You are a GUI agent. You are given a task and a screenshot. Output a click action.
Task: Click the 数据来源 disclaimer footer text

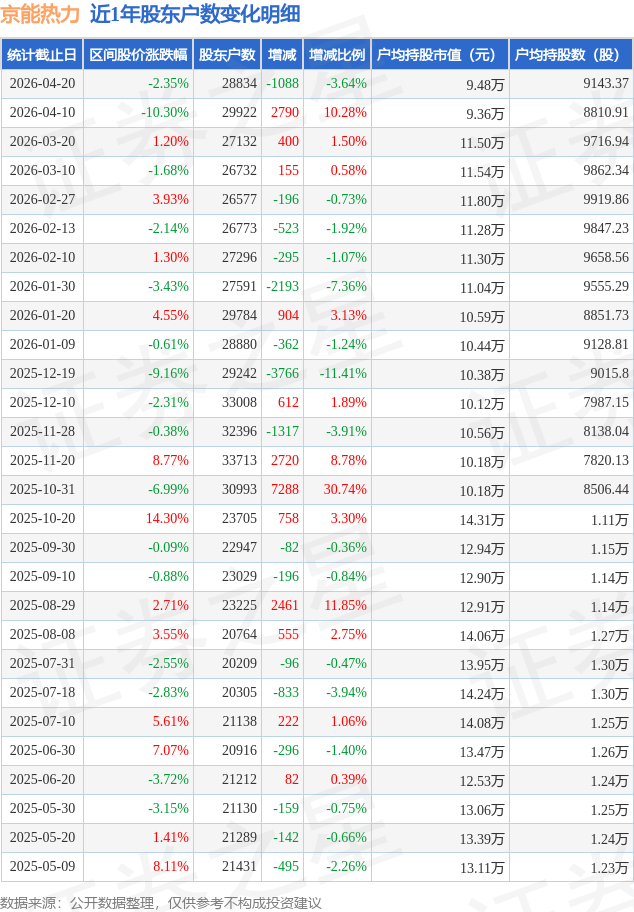point(160,902)
